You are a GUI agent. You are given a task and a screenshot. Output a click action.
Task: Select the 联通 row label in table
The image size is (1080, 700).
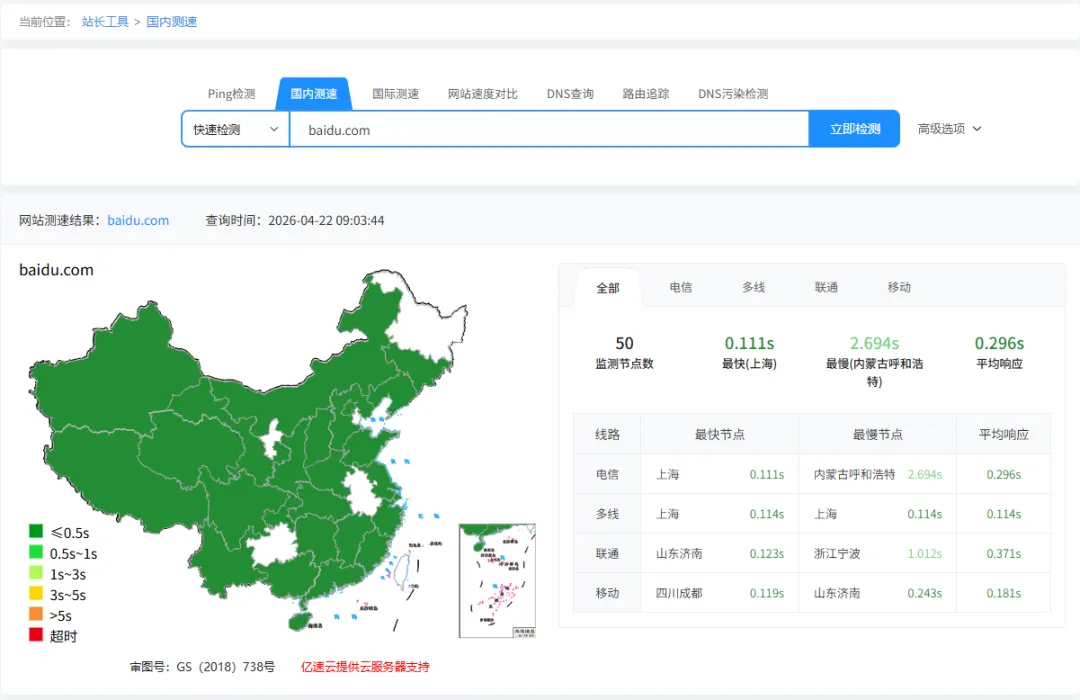(x=607, y=554)
